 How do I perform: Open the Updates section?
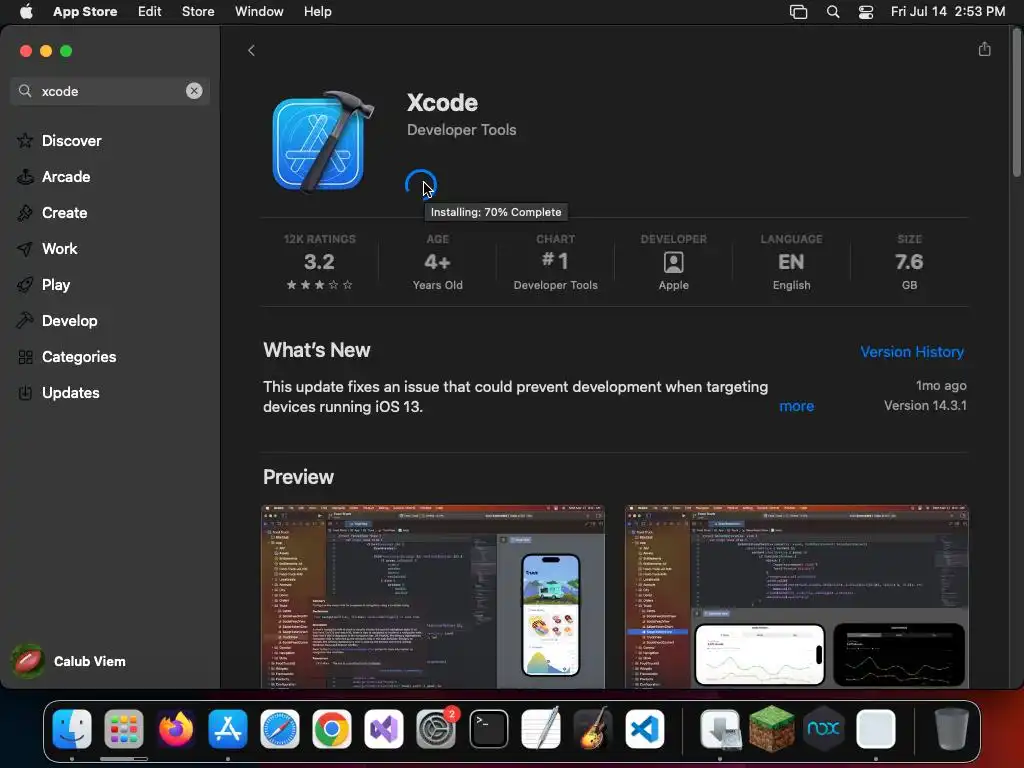coord(71,392)
